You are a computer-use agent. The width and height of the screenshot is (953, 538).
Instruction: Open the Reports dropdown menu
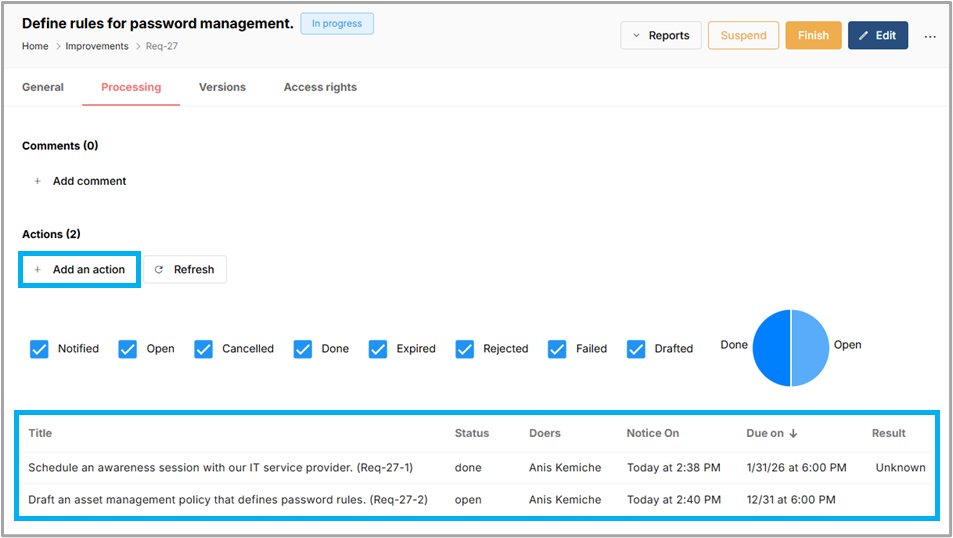[661, 36]
